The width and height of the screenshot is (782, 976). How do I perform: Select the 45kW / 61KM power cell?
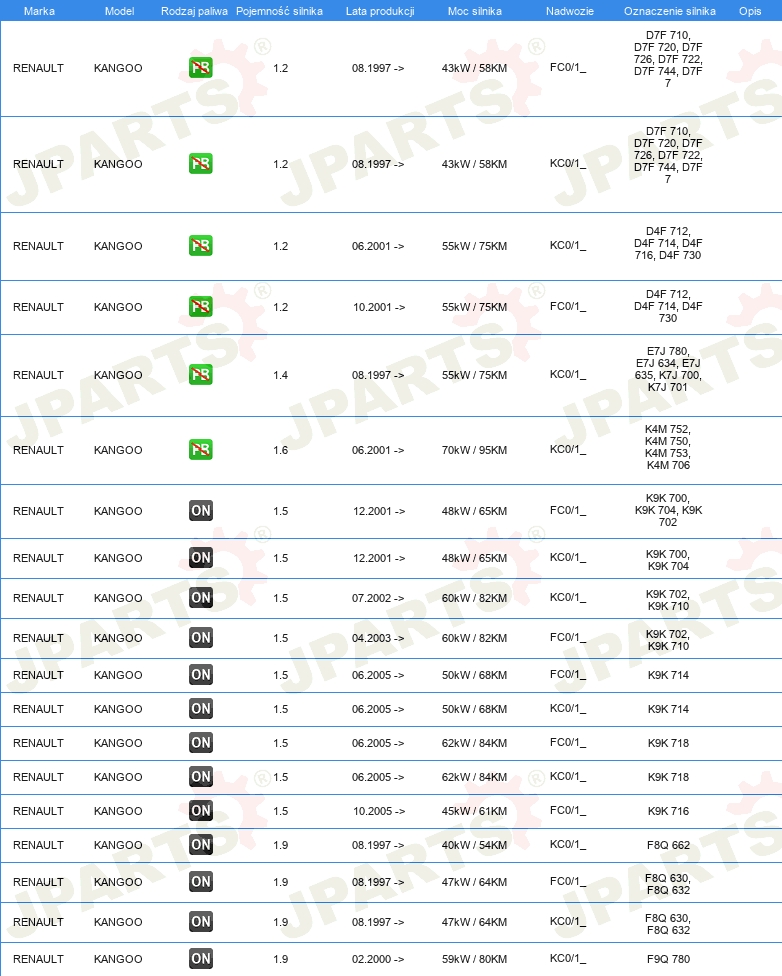(x=474, y=811)
